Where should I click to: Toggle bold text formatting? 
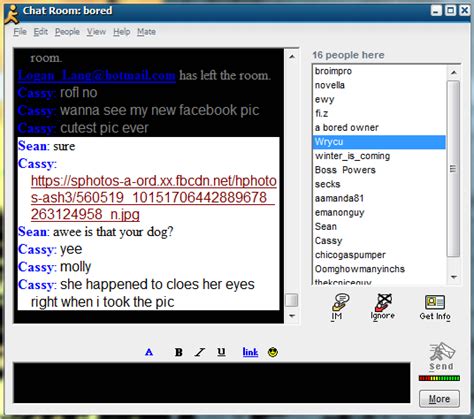pos(179,352)
